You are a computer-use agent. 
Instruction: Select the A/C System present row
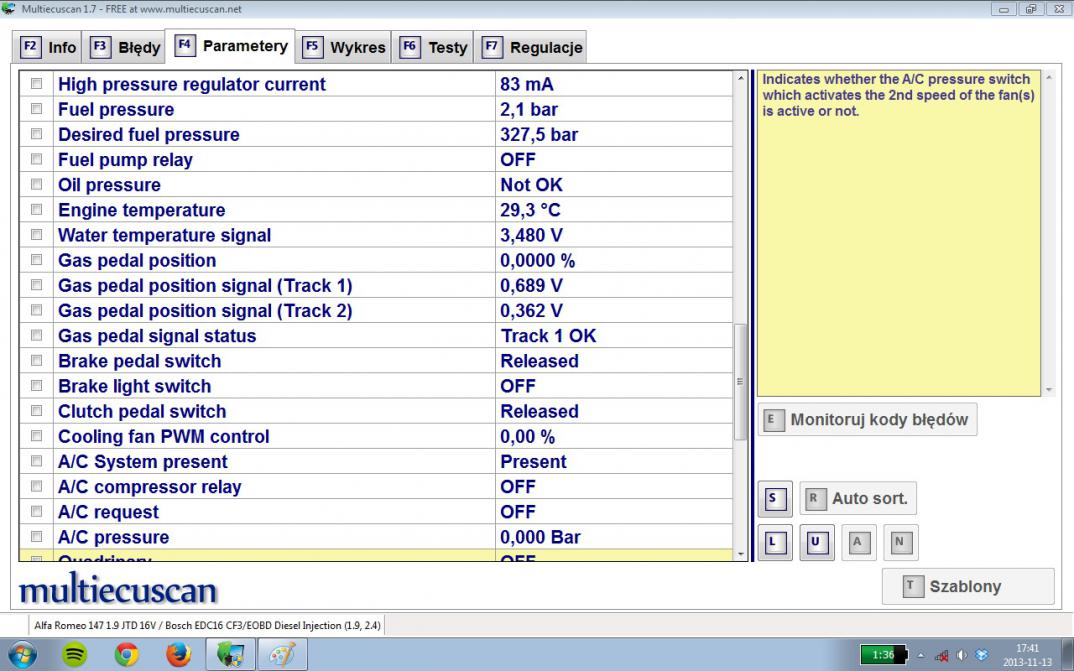click(376, 461)
